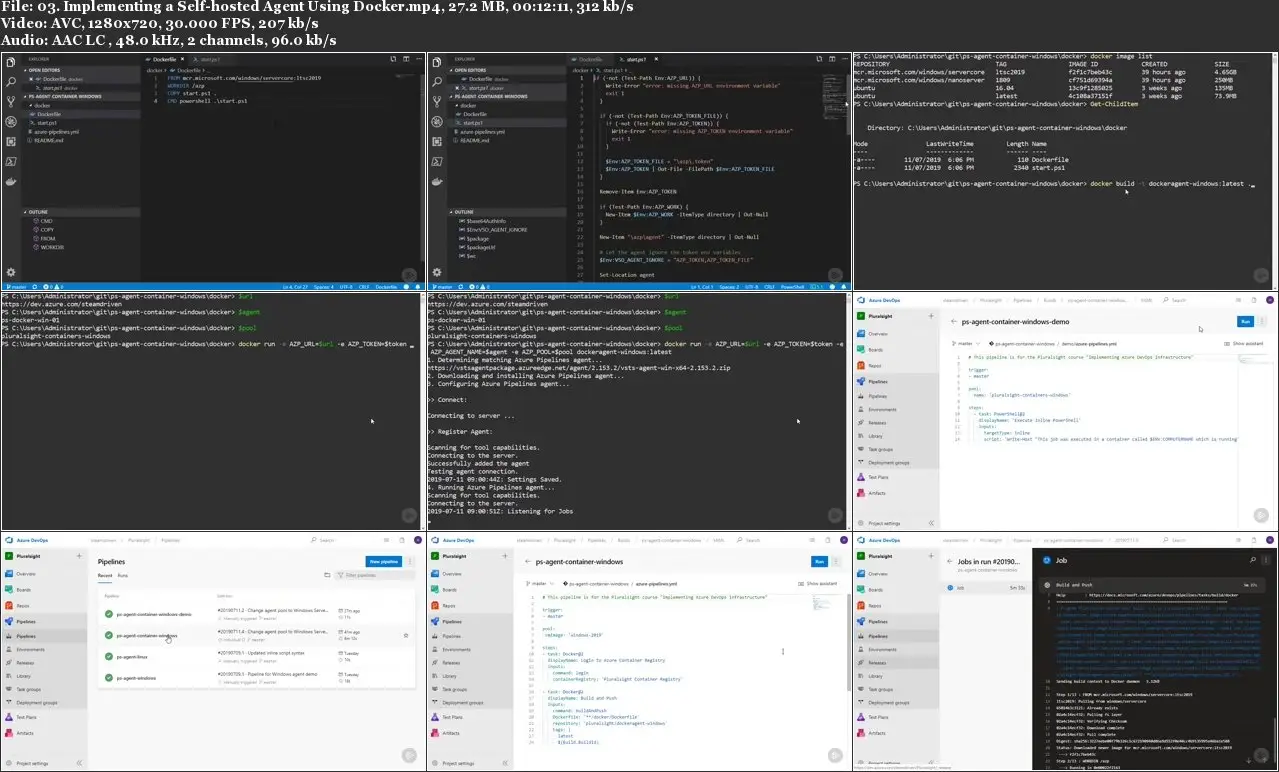Select Recent tab in Pipelines list
The image size is (1279, 772).
(105, 575)
